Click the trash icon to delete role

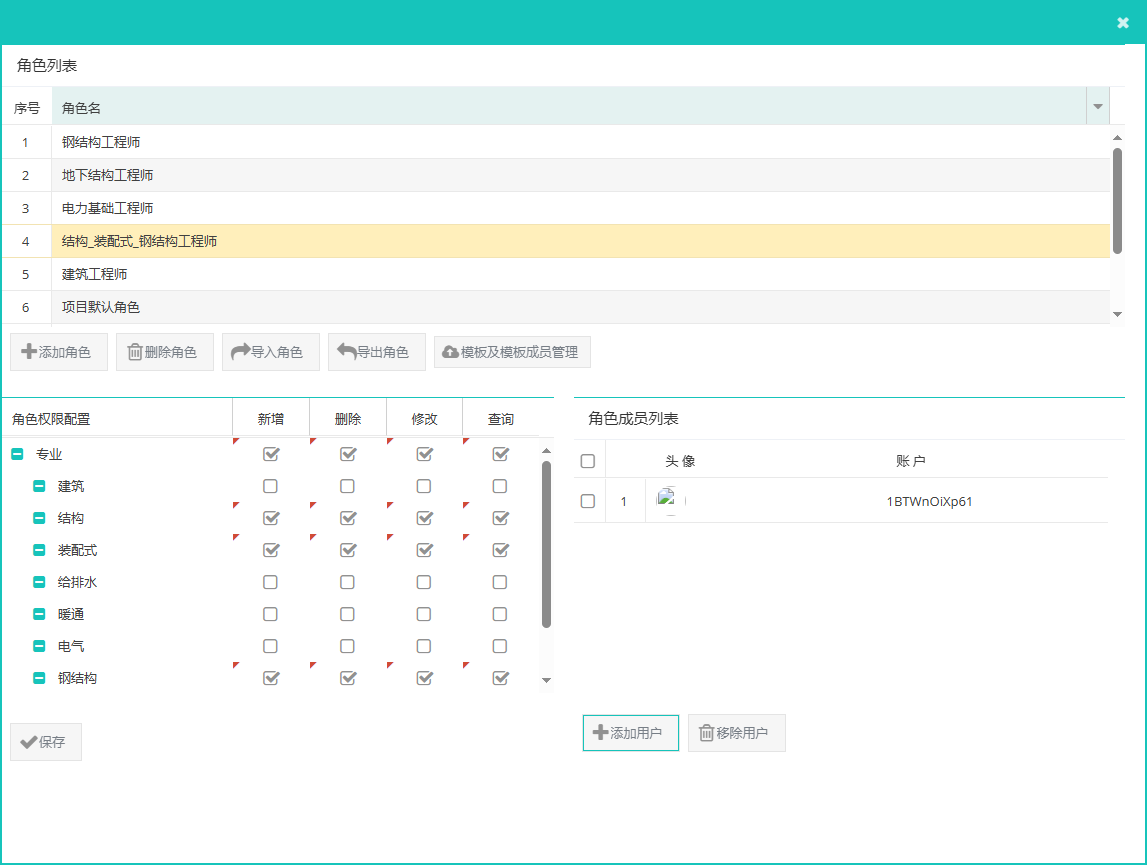[x=135, y=352]
